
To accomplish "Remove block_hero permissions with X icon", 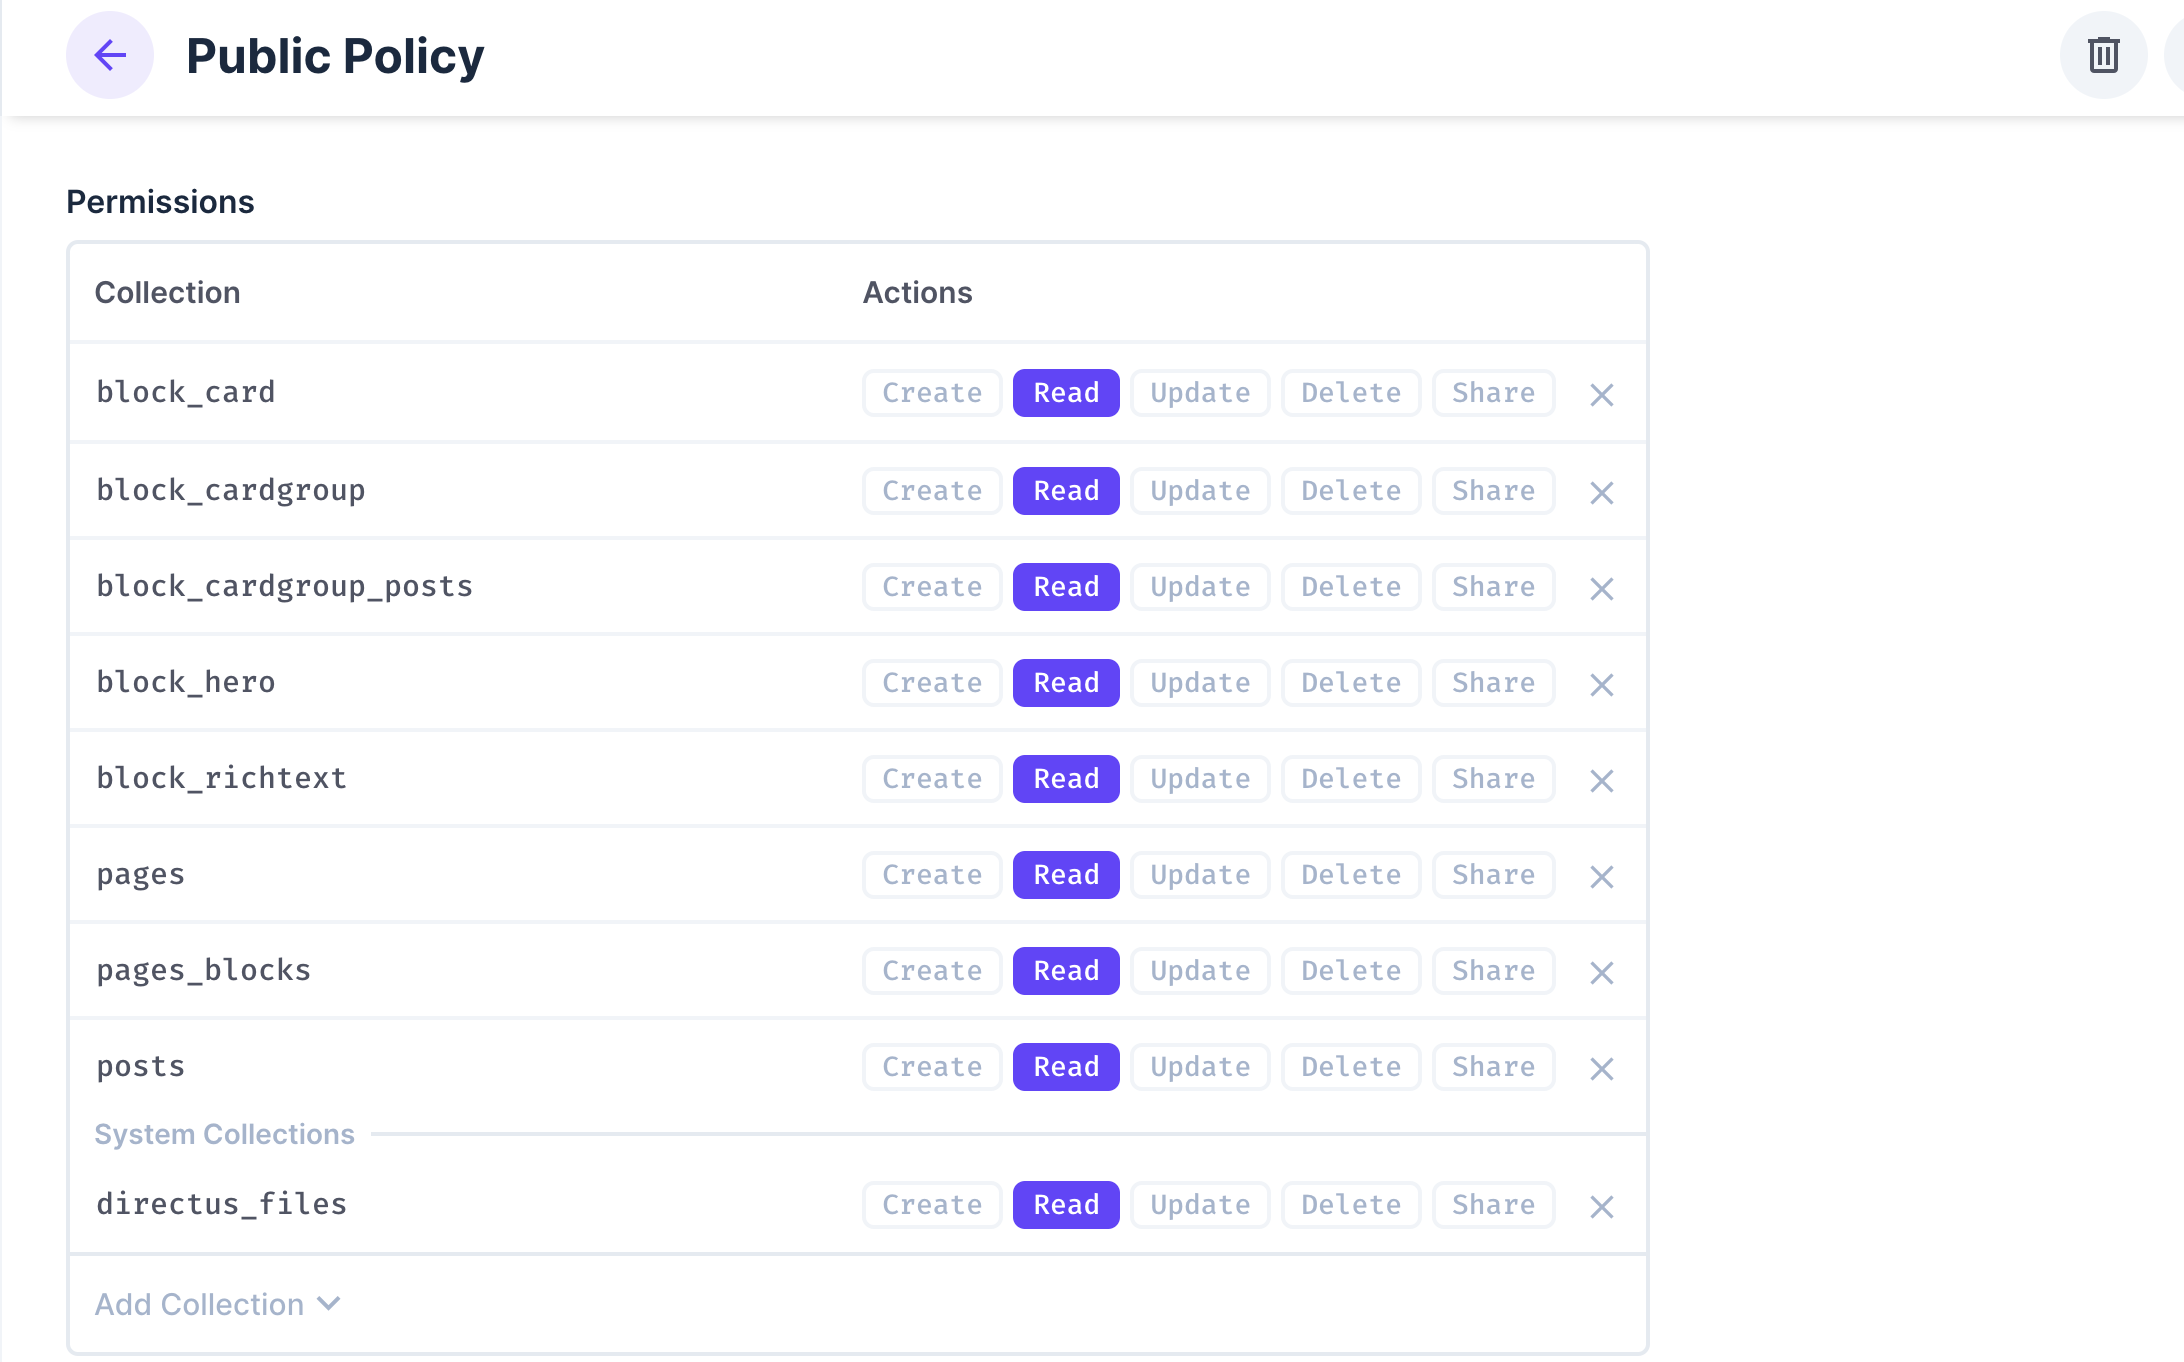I will [x=1601, y=684].
